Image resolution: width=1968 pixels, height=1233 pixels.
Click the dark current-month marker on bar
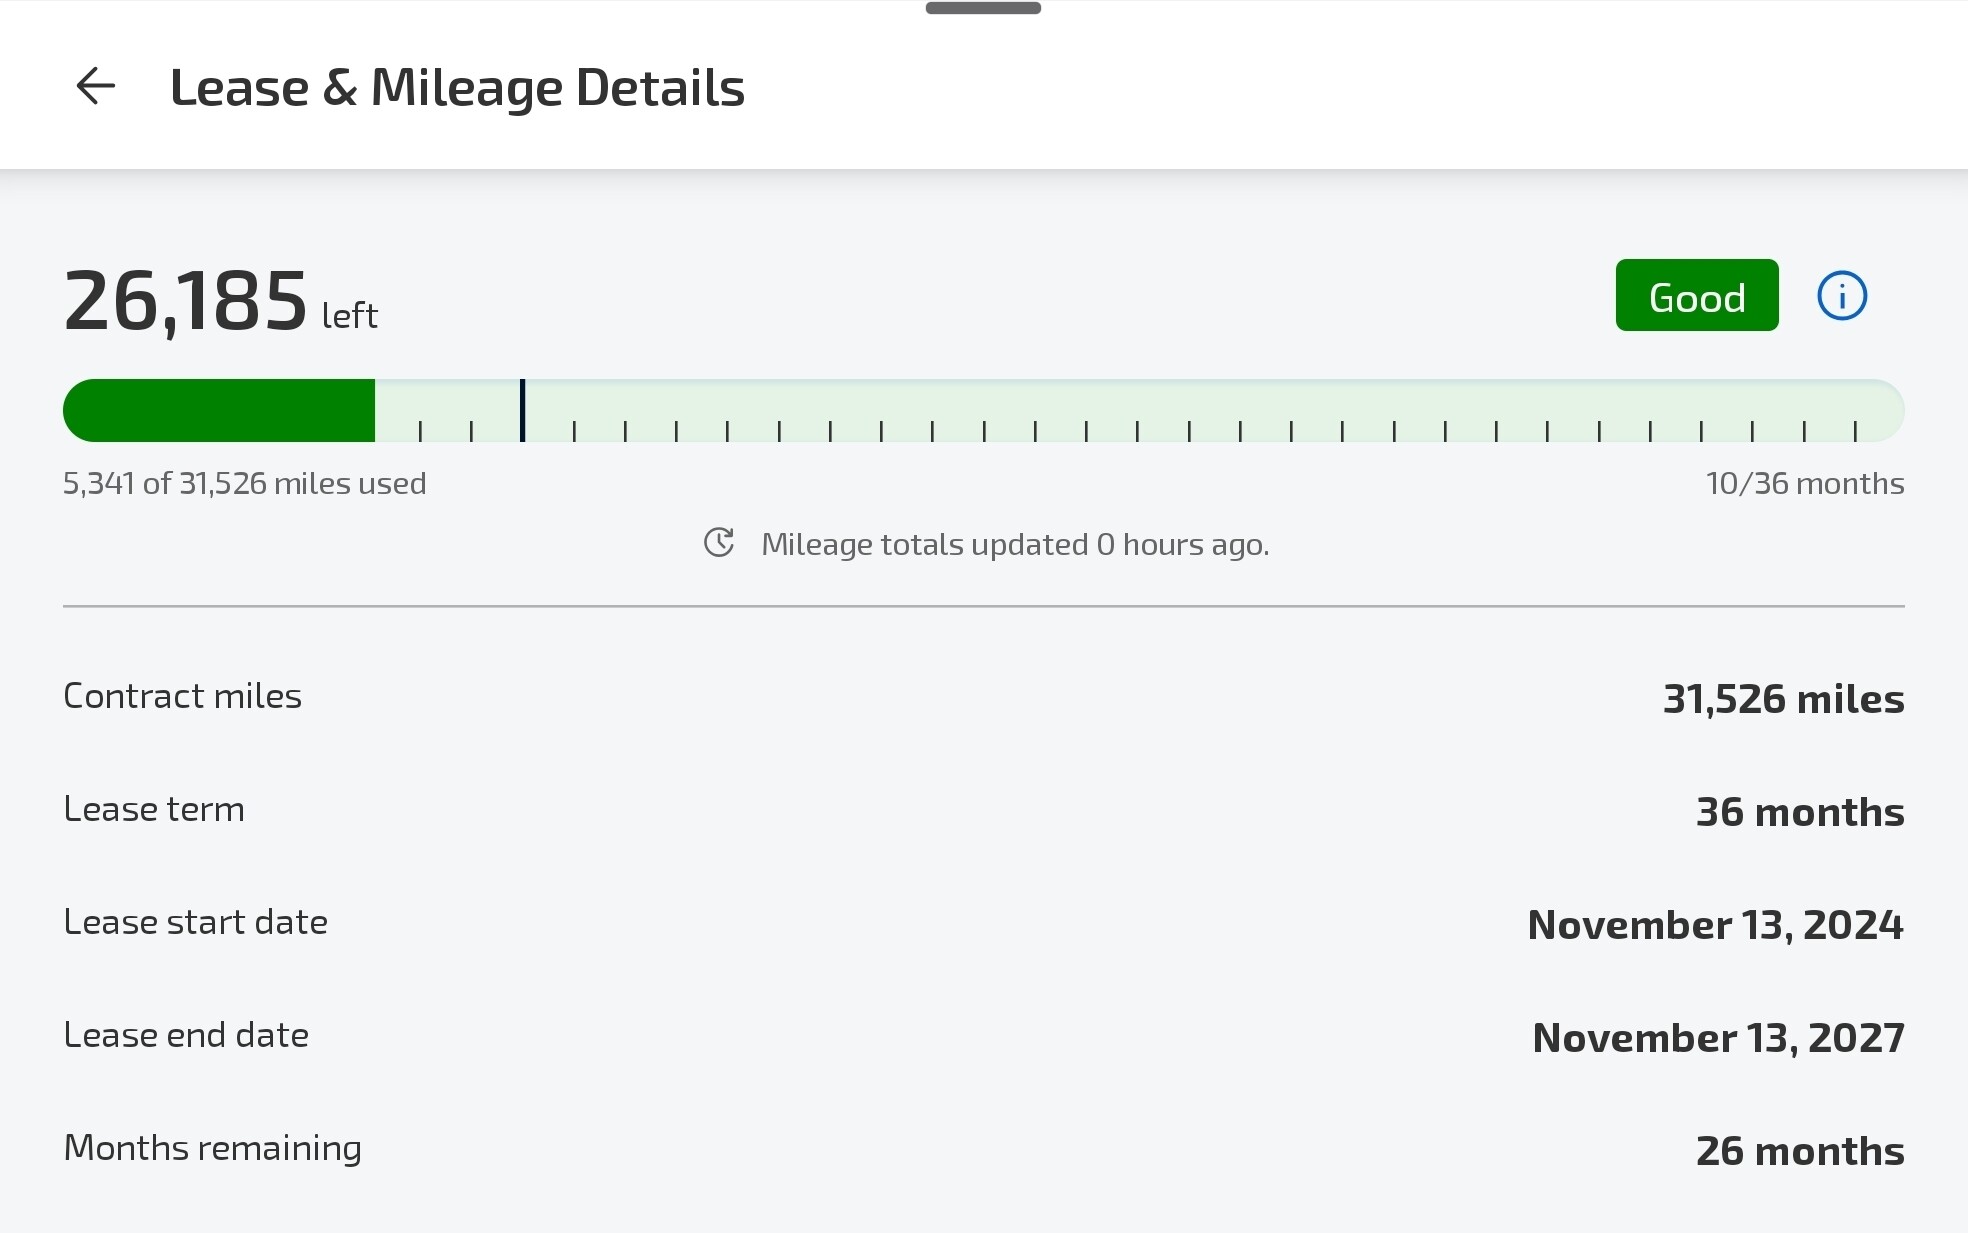click(522, 410)
